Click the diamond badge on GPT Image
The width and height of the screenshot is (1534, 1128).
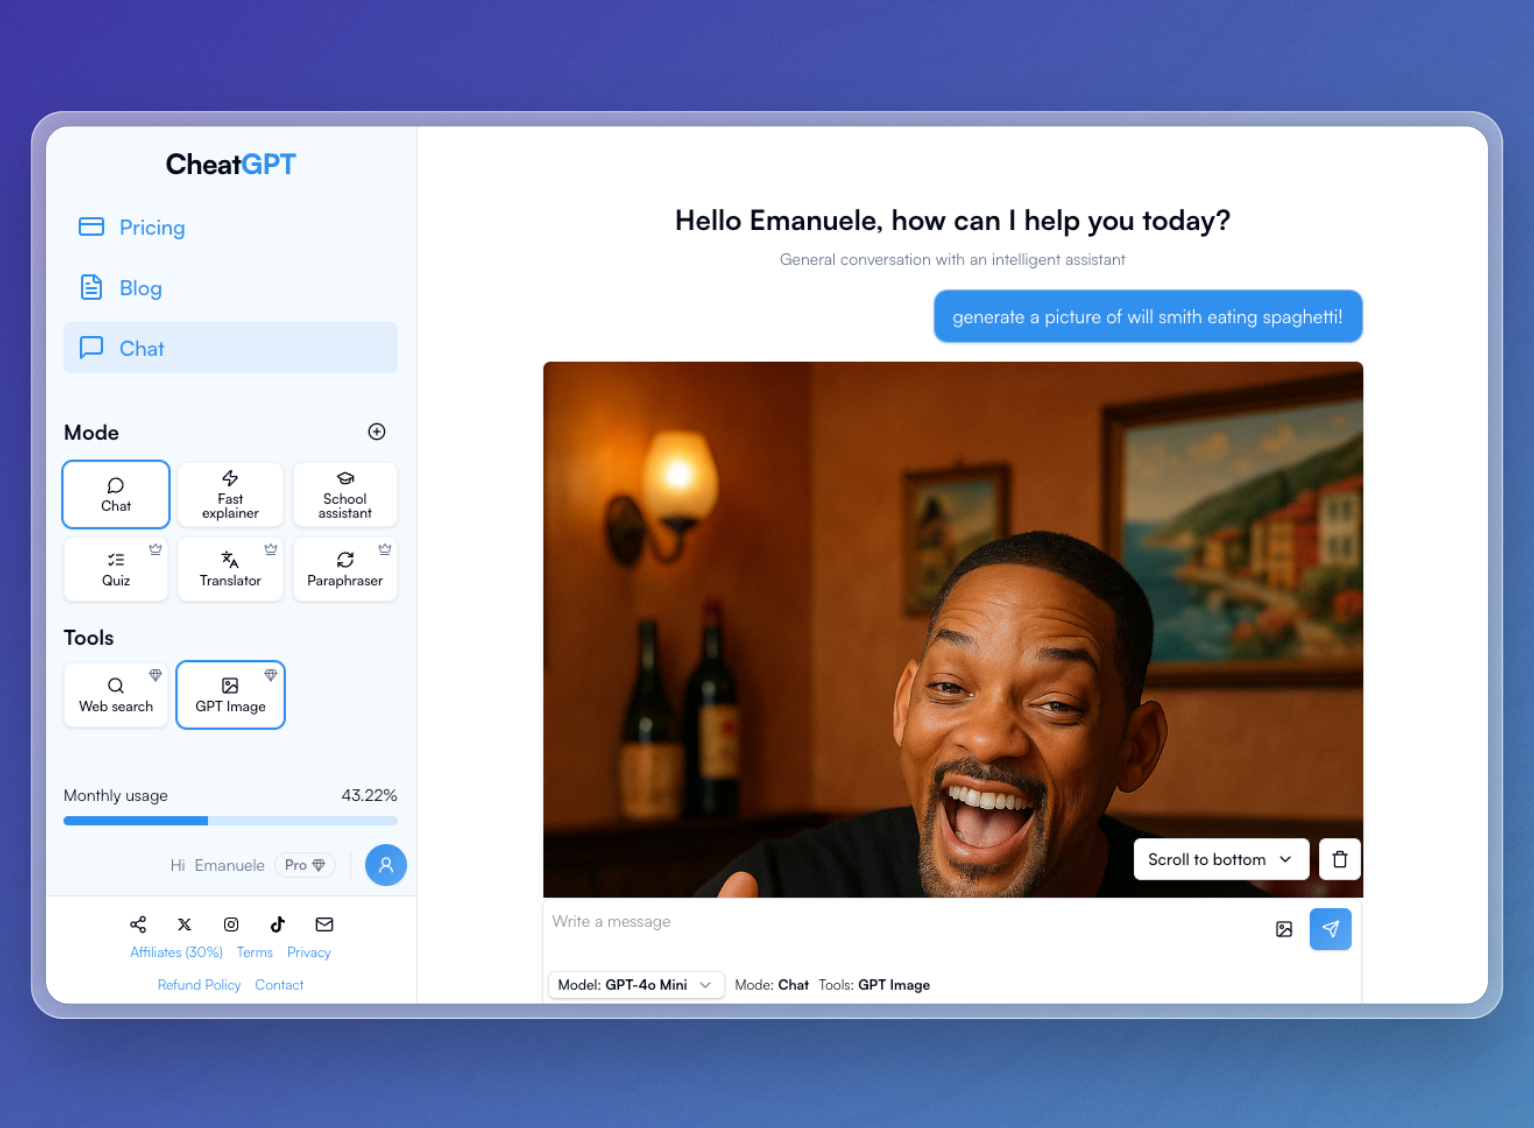[x=270, y=675]
